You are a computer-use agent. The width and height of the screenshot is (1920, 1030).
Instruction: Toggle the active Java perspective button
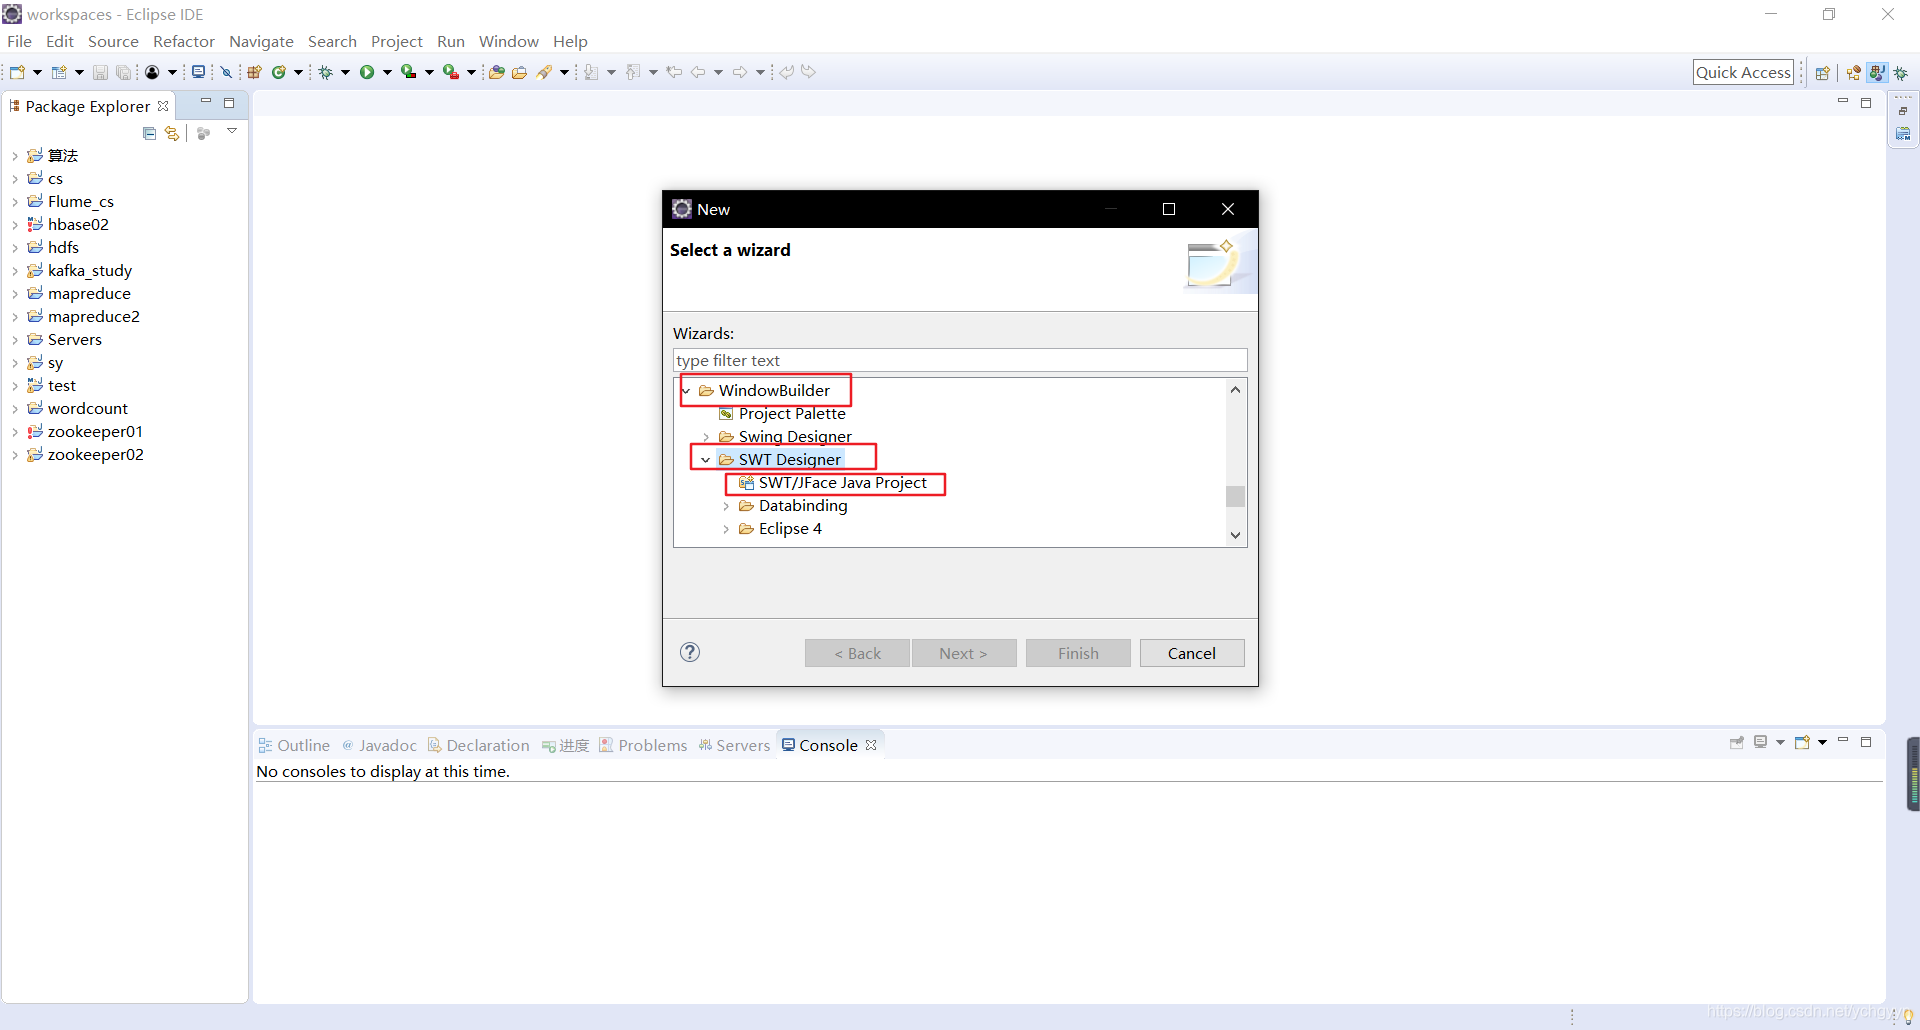1877,73
